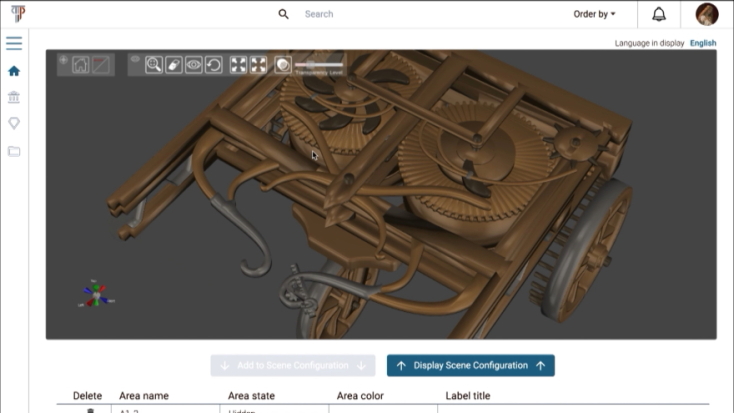Expand the hamburger menu in the sidebar
The image size is (734, 413).
click(x=14, y=43)
